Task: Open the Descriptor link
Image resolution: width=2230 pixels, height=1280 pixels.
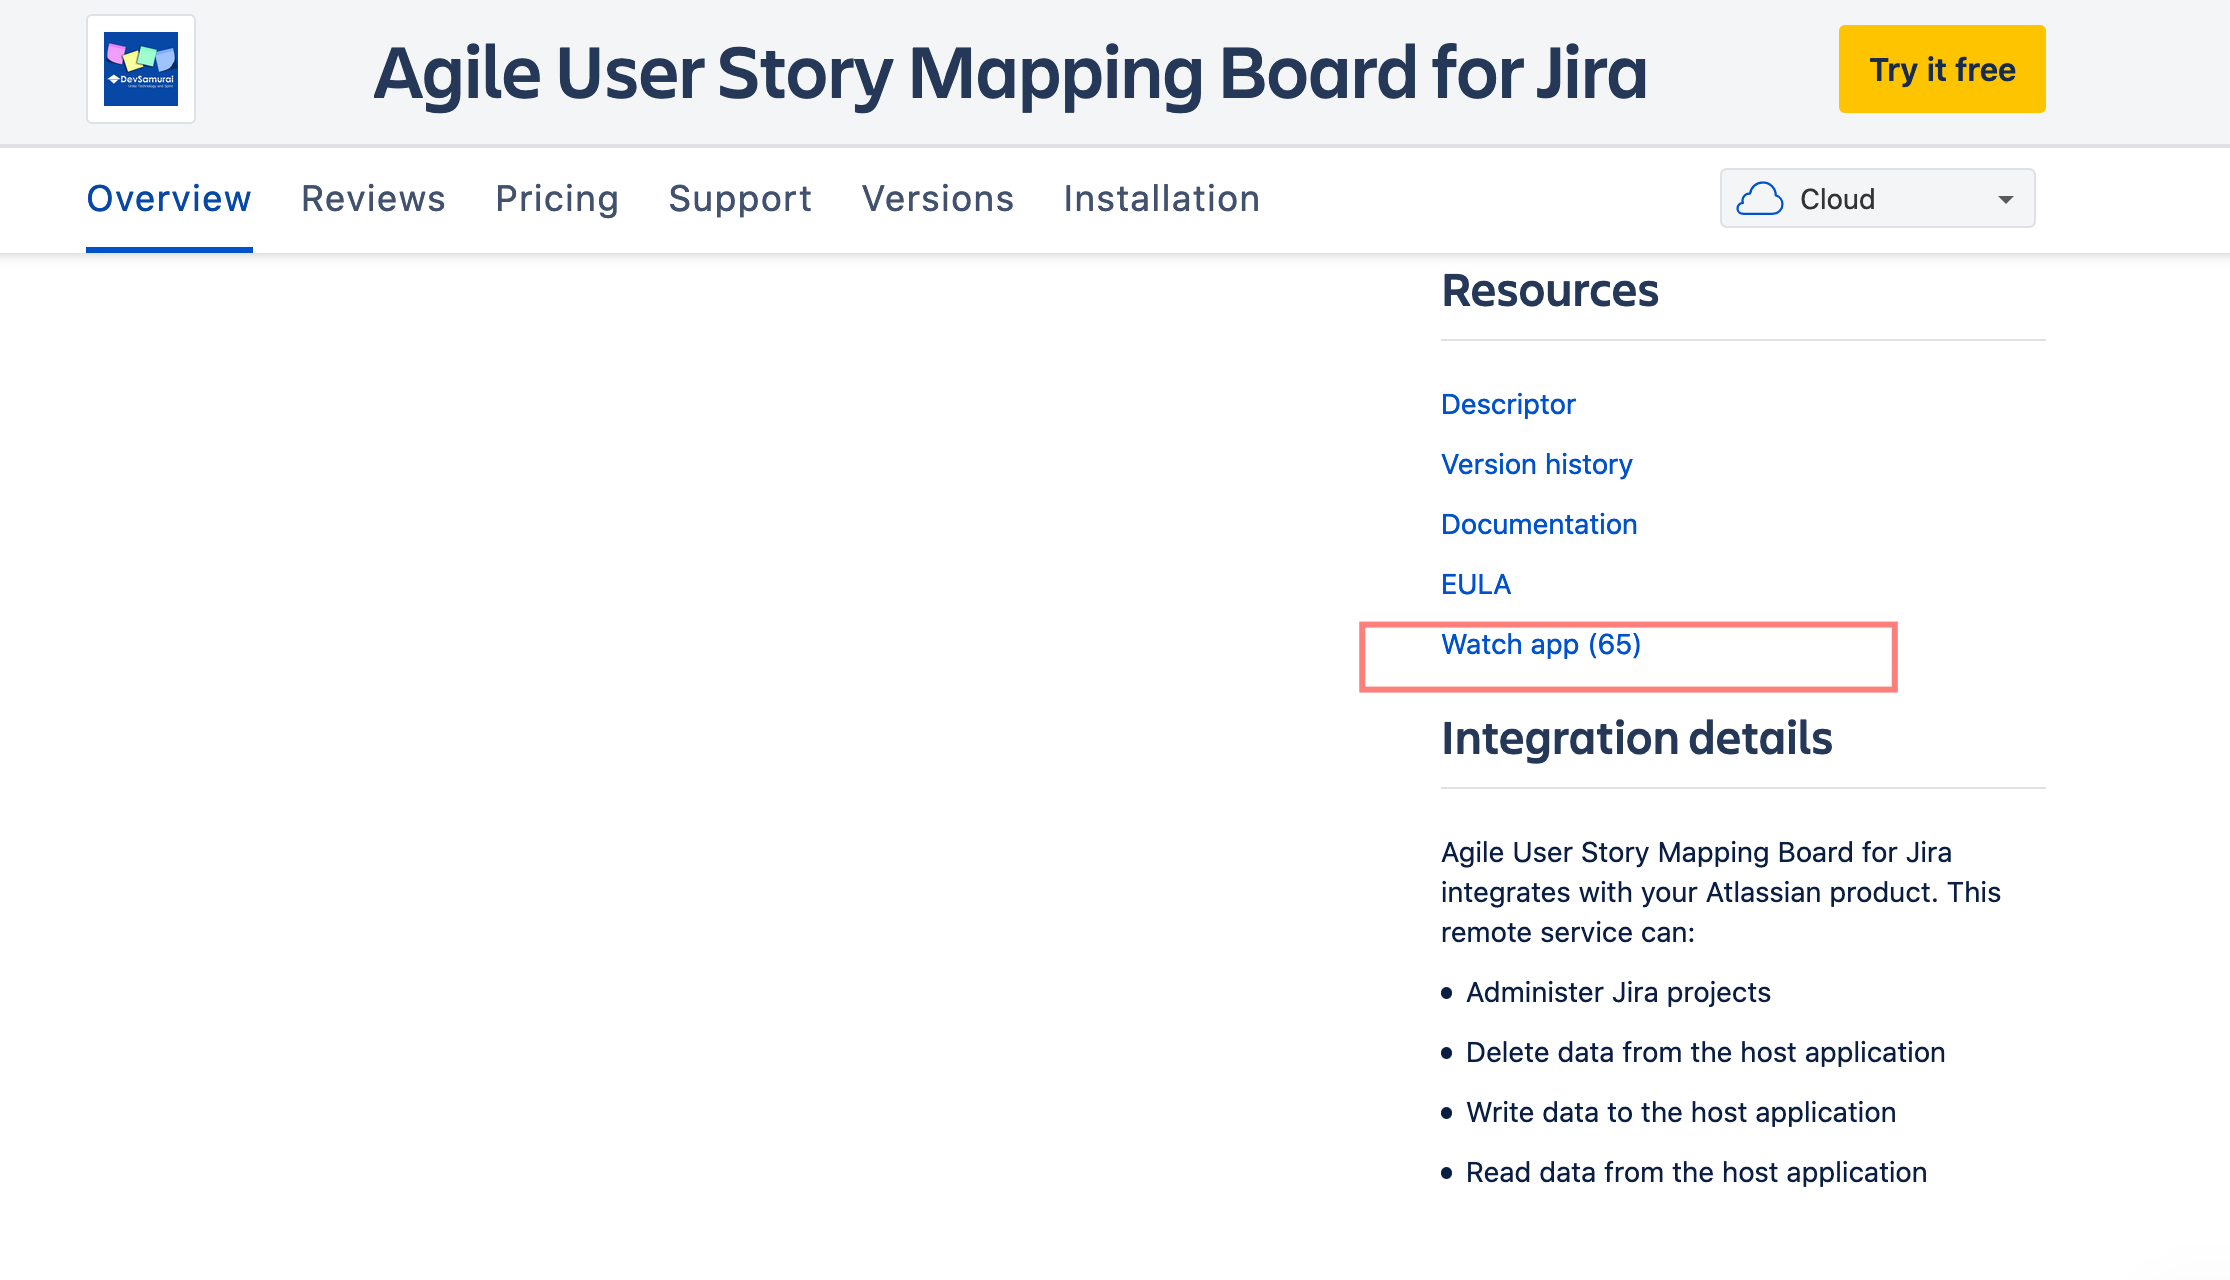Action: (x=1508, y=404)
